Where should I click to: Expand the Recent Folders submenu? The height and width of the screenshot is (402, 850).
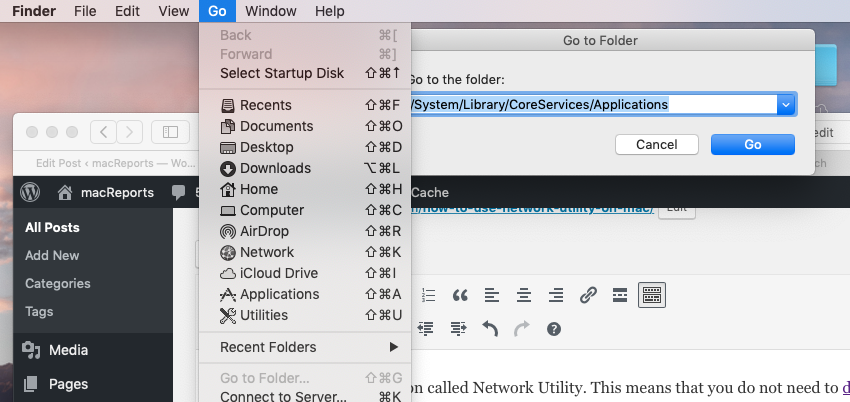click(x=305, y=347)
